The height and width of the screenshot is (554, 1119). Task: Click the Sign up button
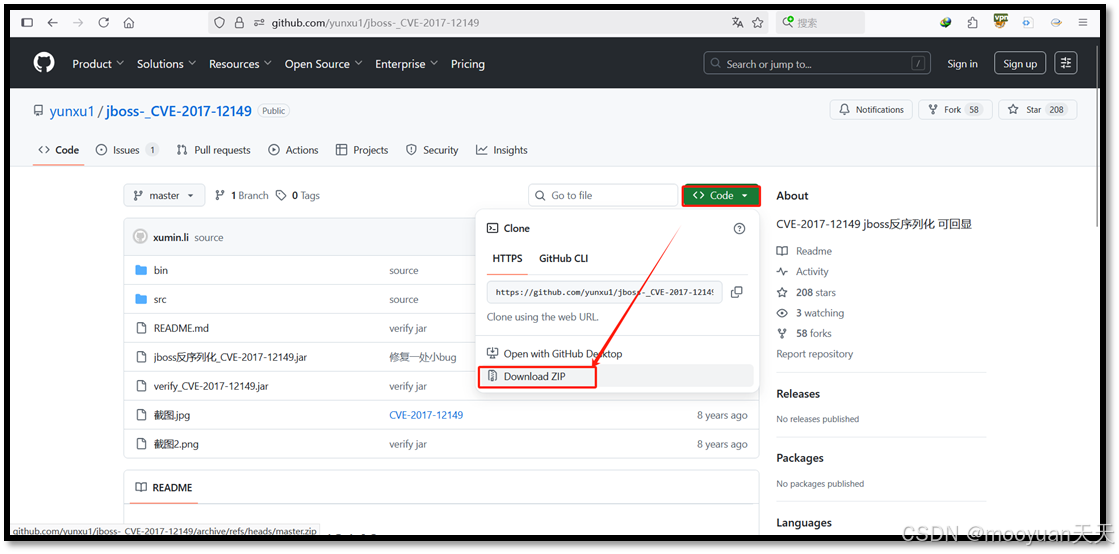tap(1020, 64)
